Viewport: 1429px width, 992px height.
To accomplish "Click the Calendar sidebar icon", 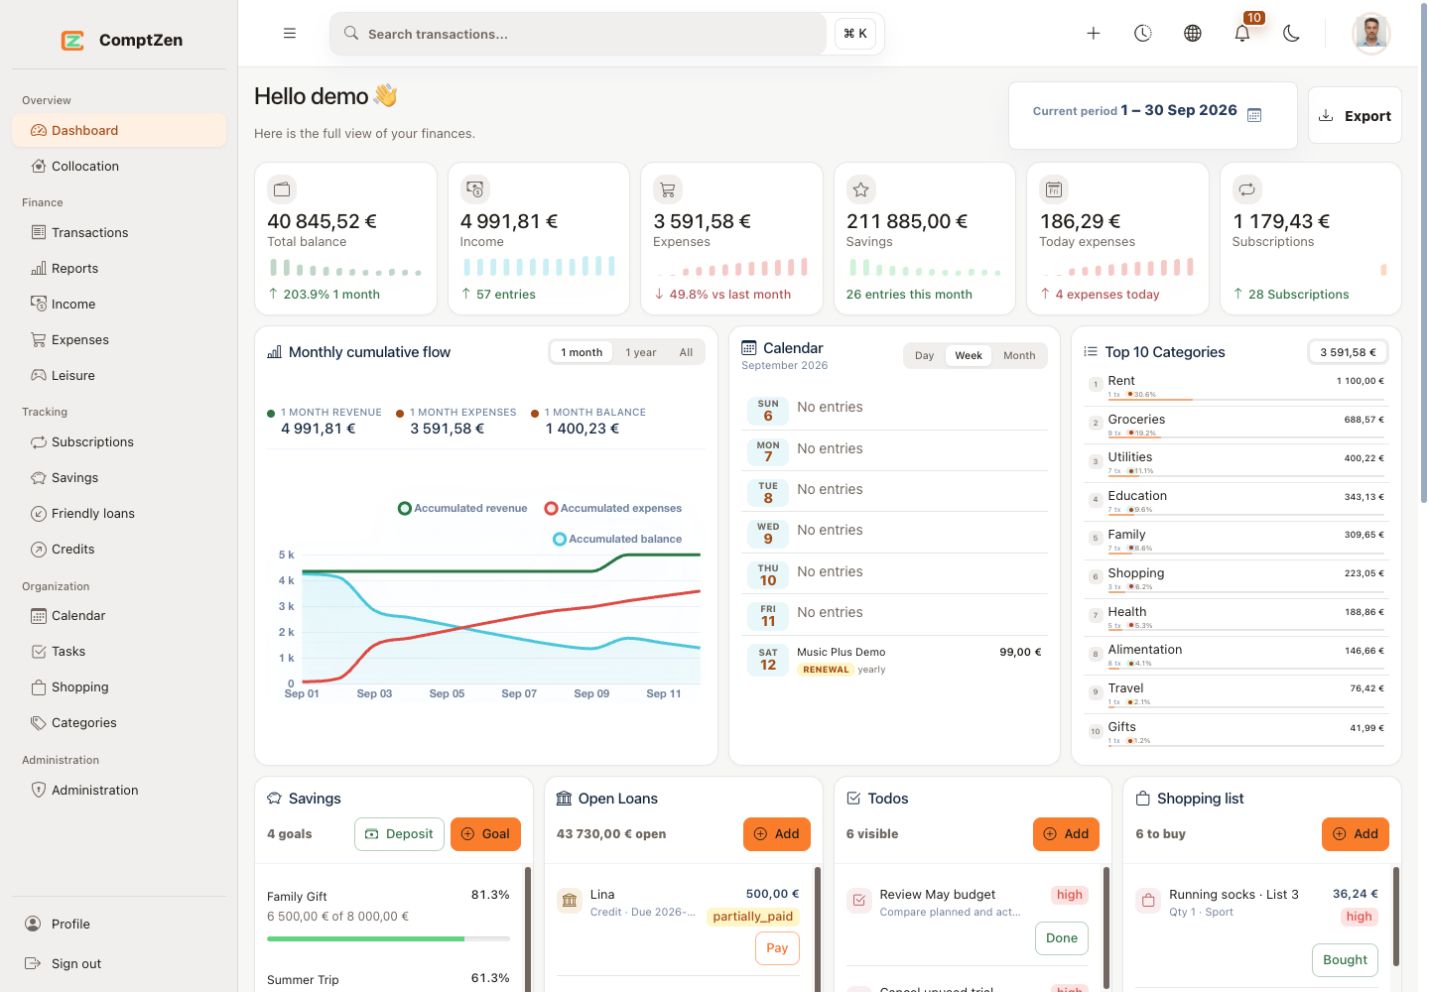I will (39, 616).
